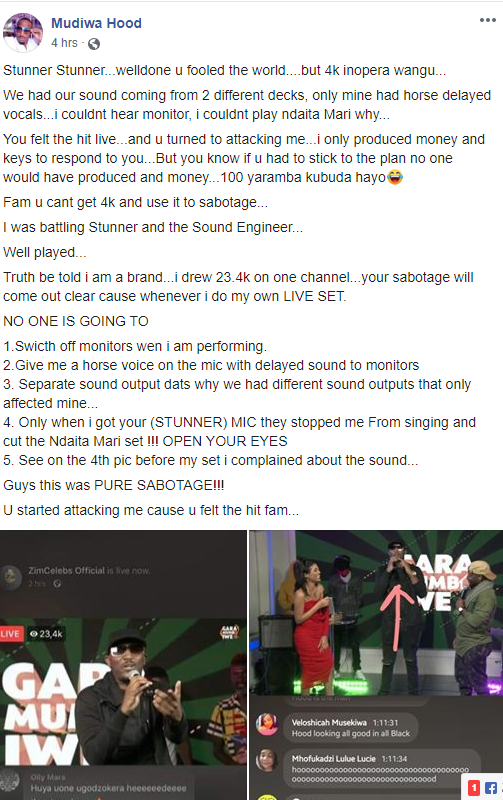Open the post options three-dot menu
503x800 pixels.
487,20
